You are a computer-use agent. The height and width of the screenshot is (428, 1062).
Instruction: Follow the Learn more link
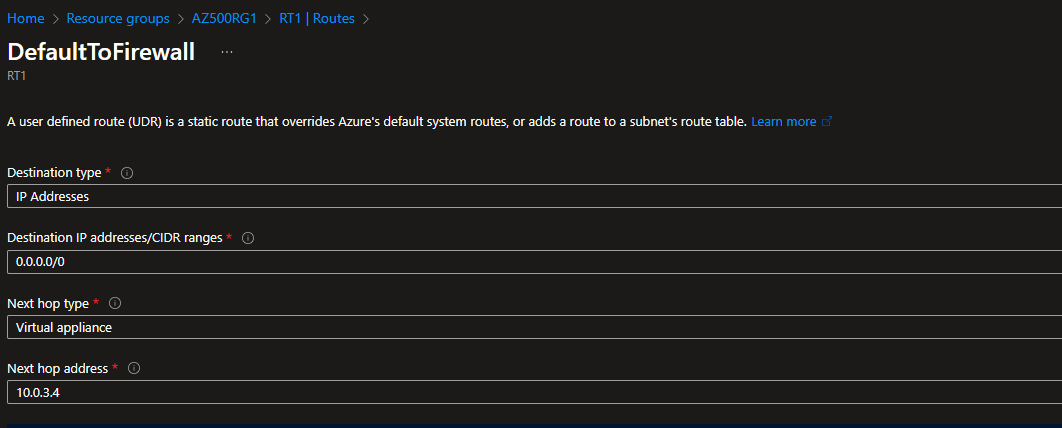pos(783,121)
